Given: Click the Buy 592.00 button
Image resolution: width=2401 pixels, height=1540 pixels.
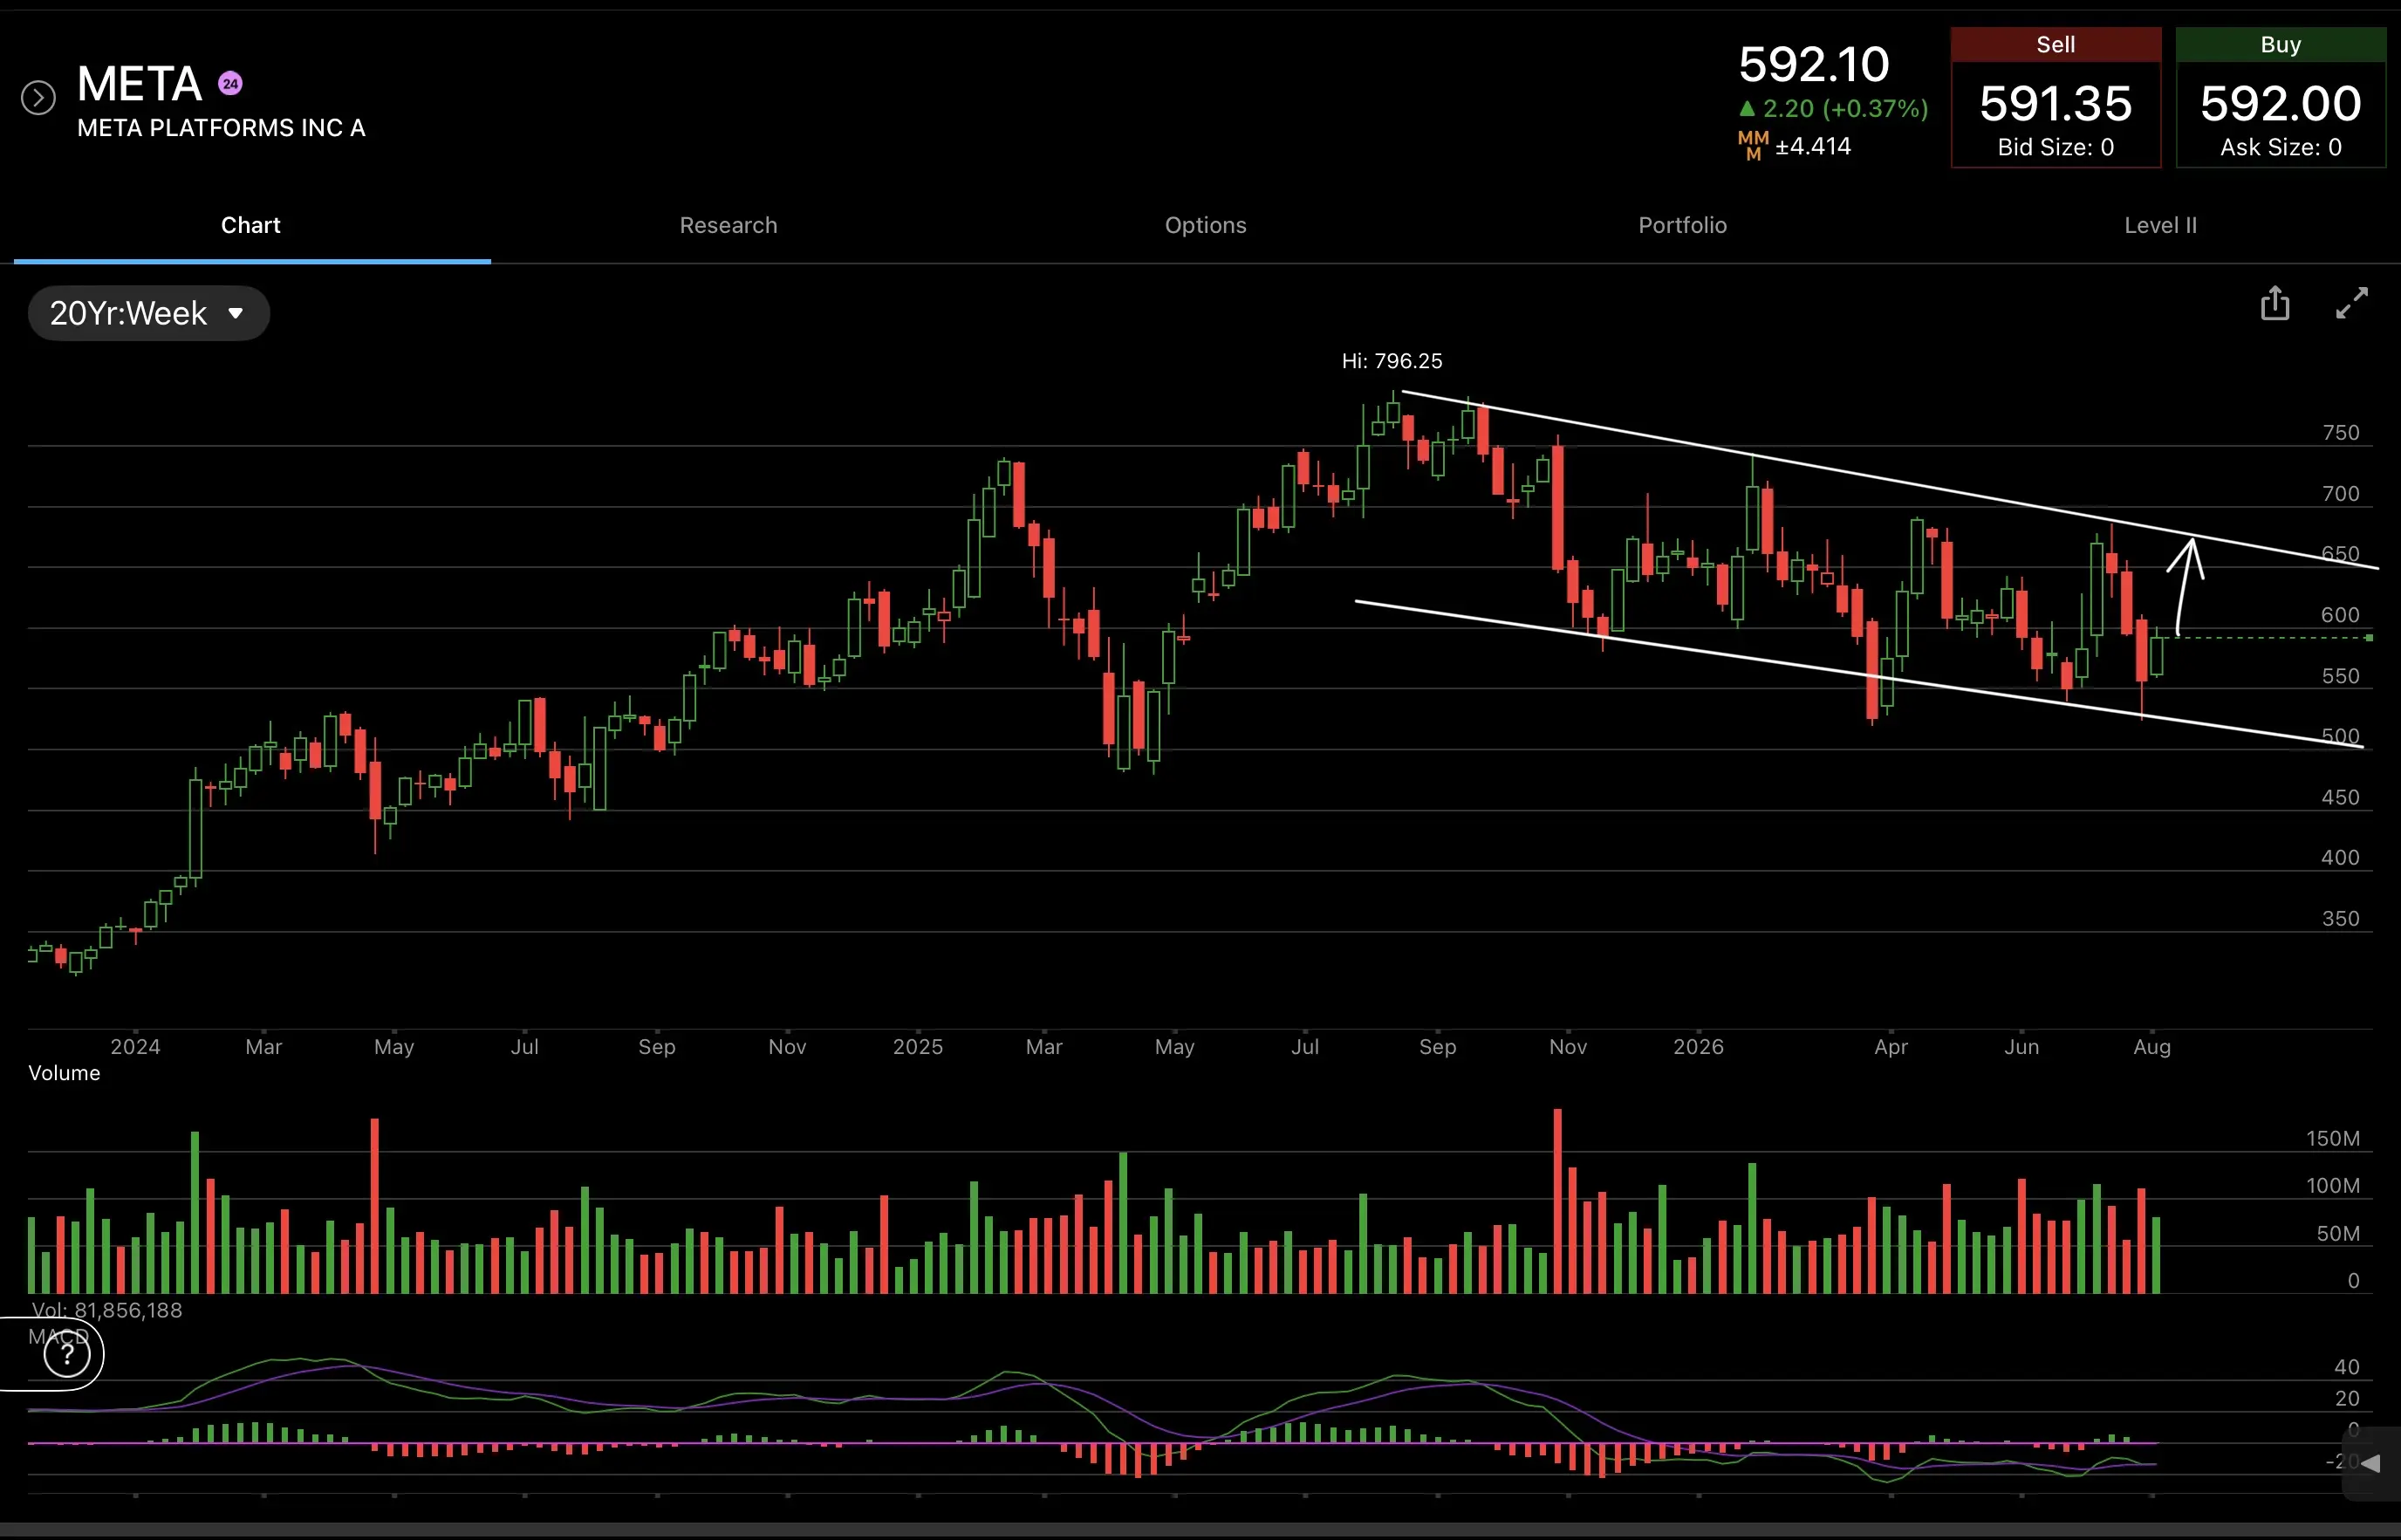Looking at the screenshot, I should [x=2281, y=98].
